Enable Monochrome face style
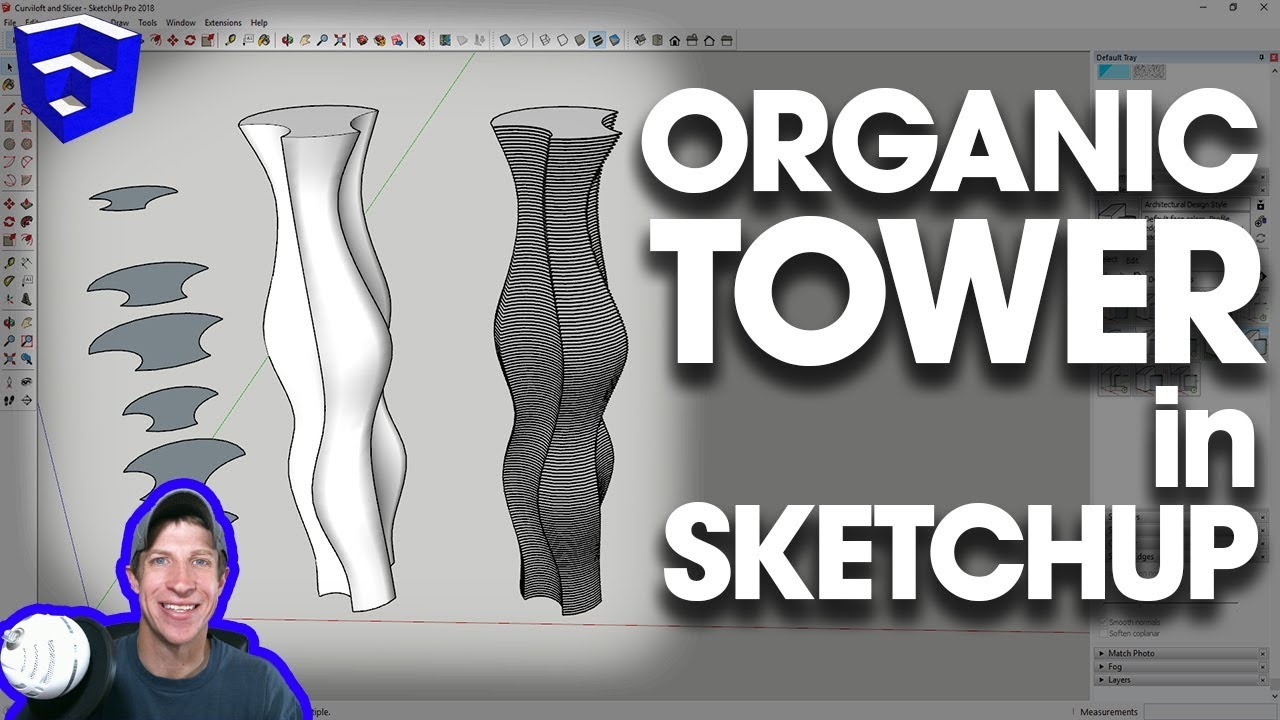Screen dimensions: 1280x720 pyautogui.click(x=614, y=40)
